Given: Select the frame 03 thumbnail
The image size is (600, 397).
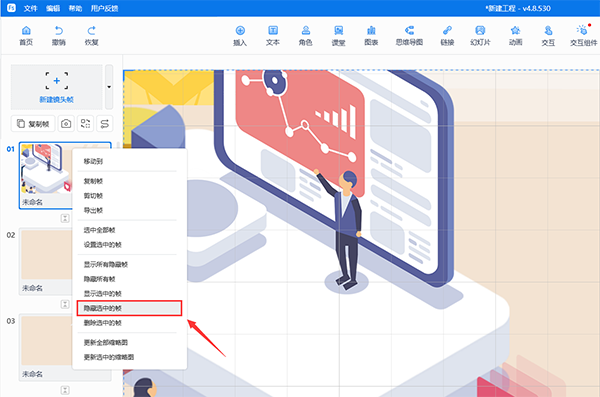Looking at the screenshot, I should click(47, 347).
